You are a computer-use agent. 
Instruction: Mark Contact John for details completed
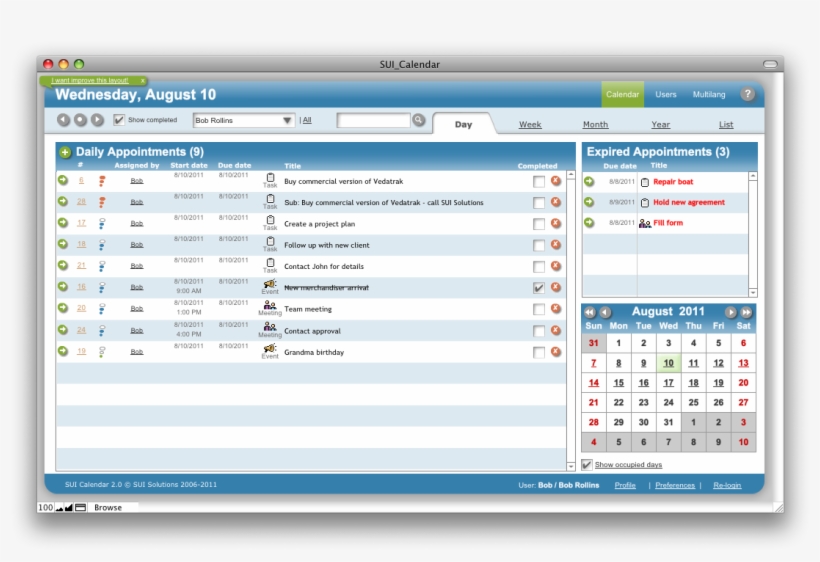tap(539, 267)
